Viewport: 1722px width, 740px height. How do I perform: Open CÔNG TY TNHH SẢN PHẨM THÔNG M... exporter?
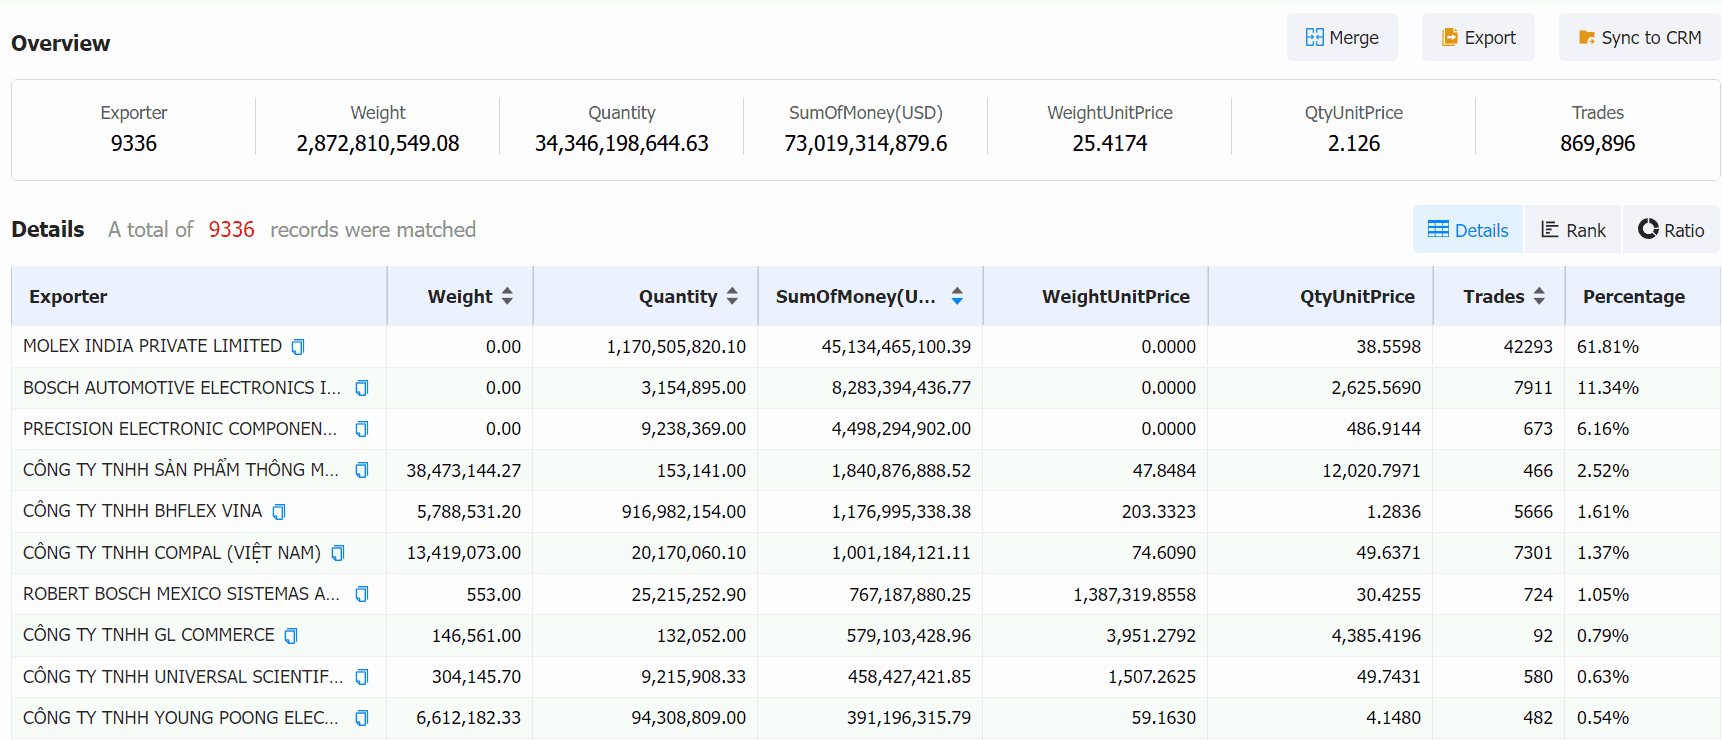[181, 470]
